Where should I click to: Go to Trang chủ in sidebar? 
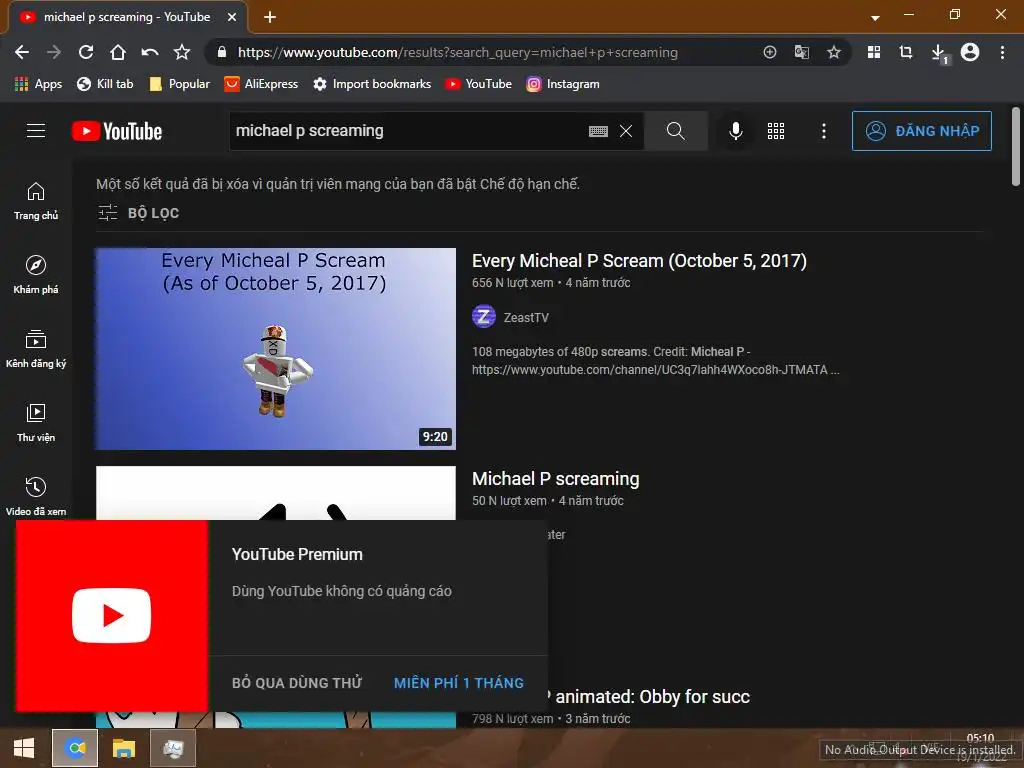(36, 201)
